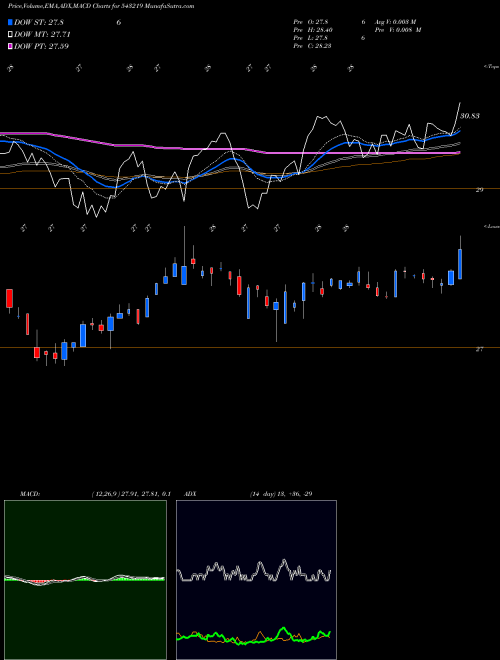
Task: Click the 29 axis level label
Action: pyautogui.click(x=479, y=190)
